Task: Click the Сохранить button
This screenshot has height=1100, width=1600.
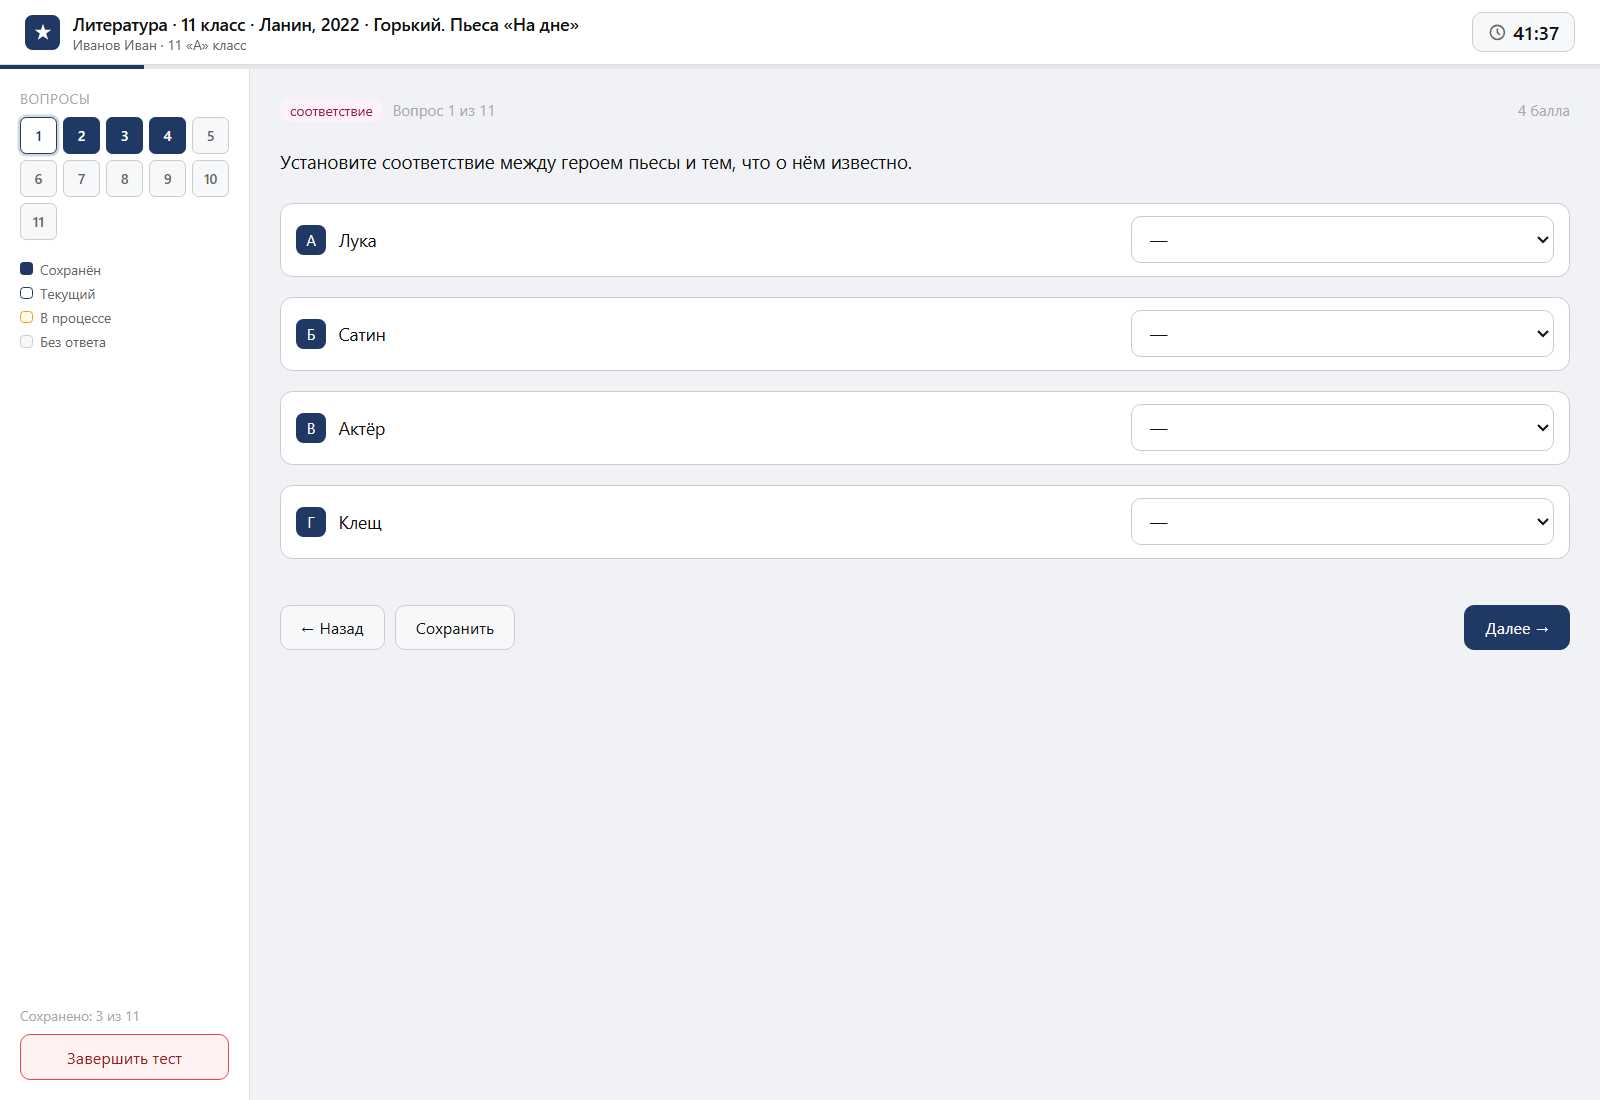Action: pyautogui.click(x=455, y=628)
